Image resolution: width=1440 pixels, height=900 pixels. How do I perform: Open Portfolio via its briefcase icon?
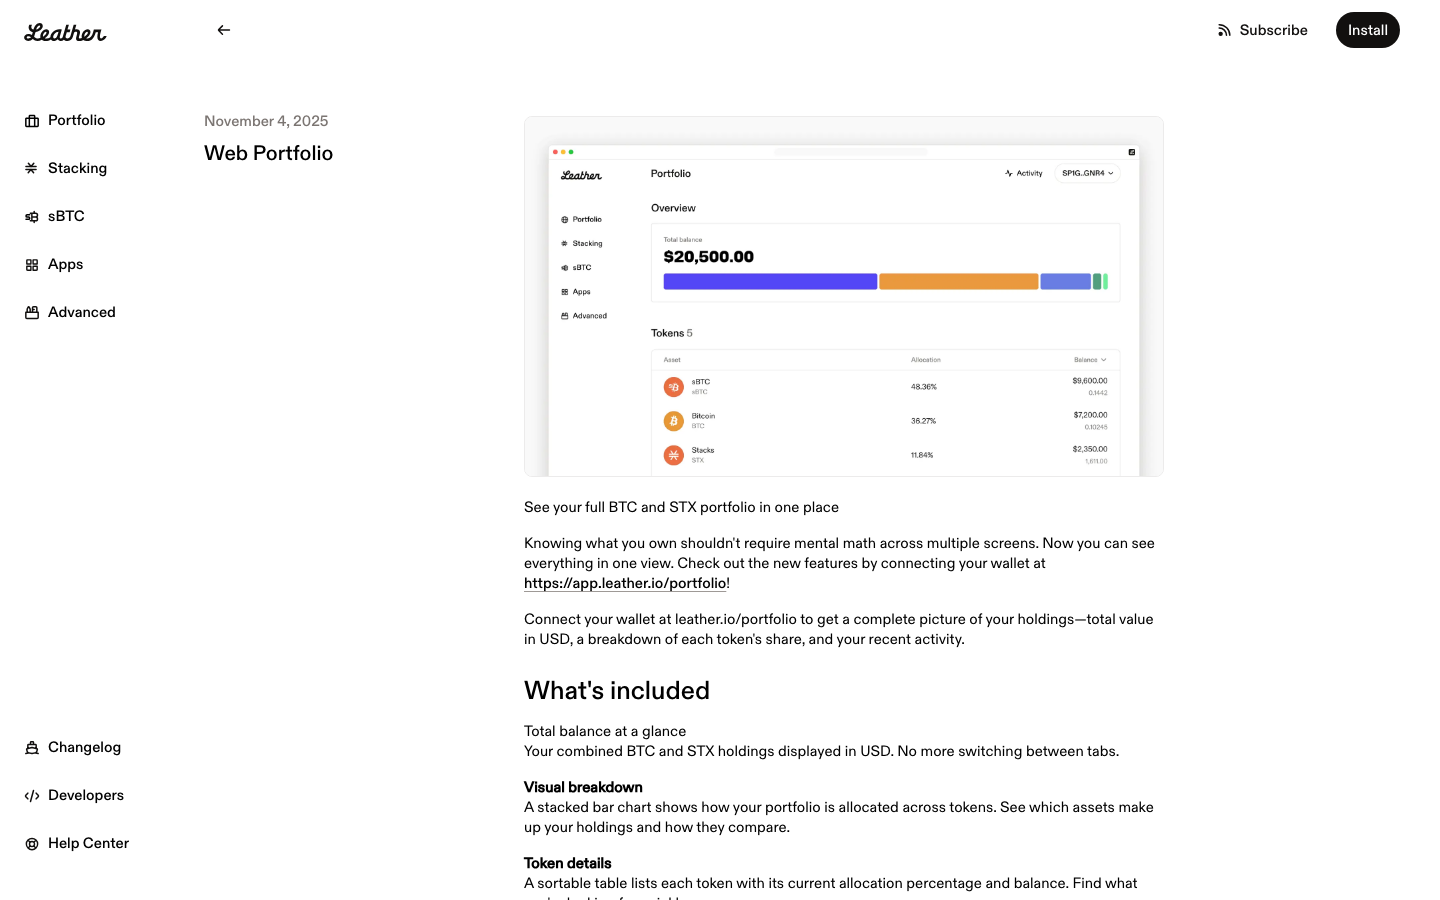point(32,121)
